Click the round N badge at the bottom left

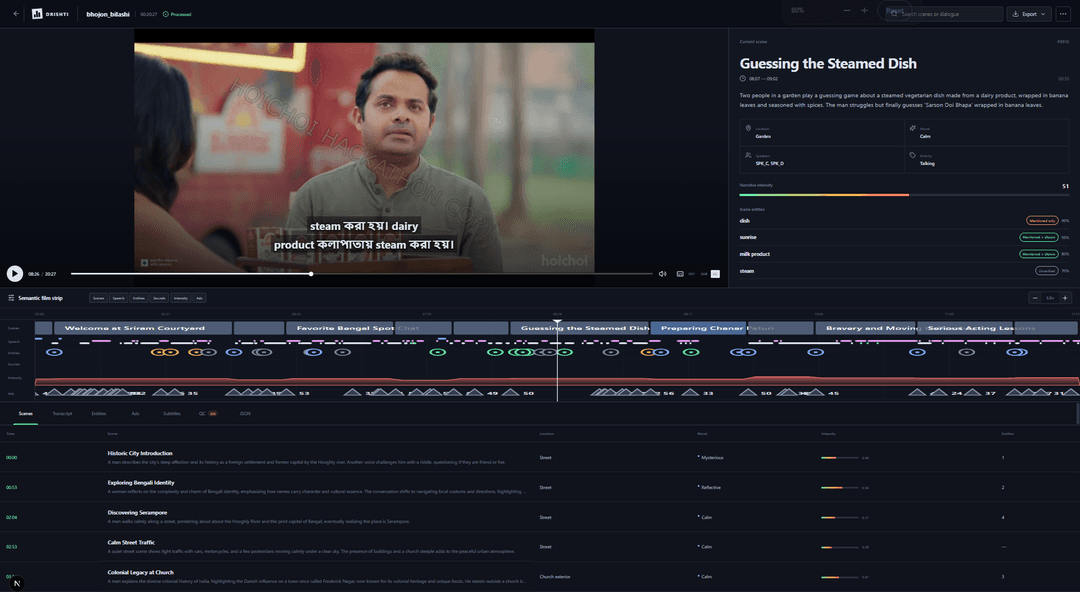click(17, 583)
